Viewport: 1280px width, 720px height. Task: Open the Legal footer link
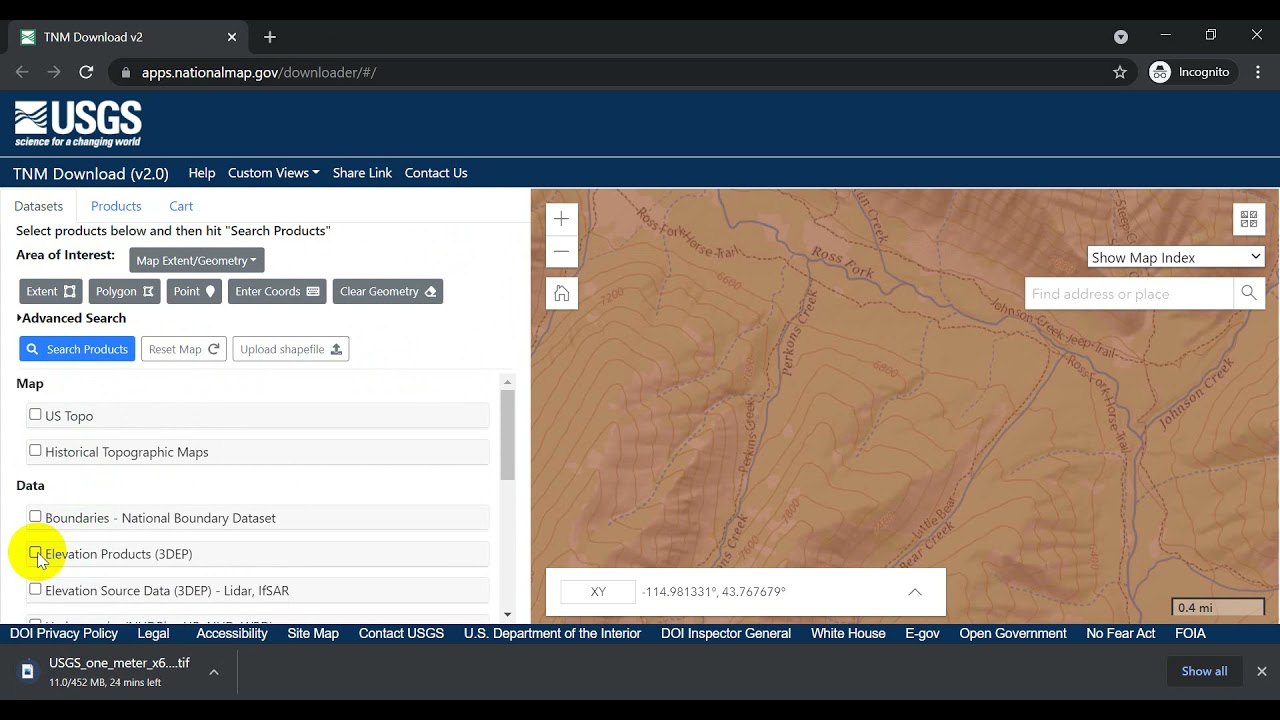click(153, 633)
